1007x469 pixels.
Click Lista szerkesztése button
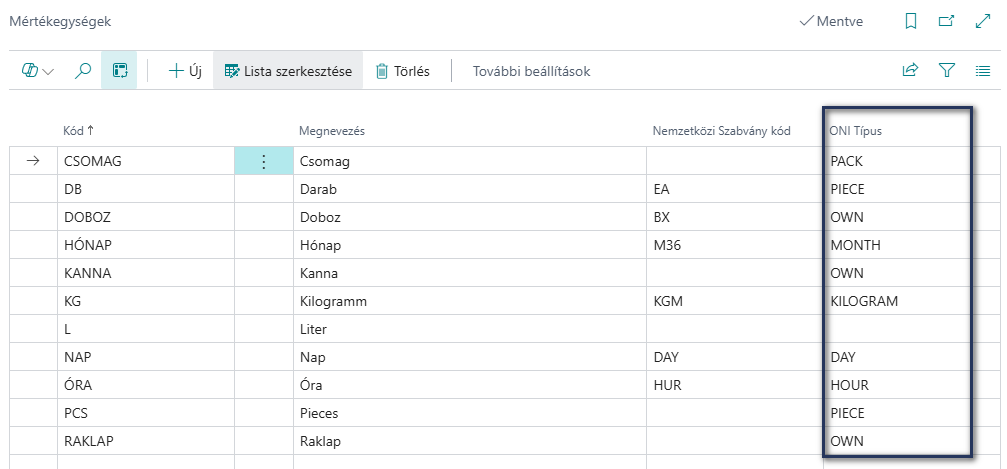coord(288,71)
